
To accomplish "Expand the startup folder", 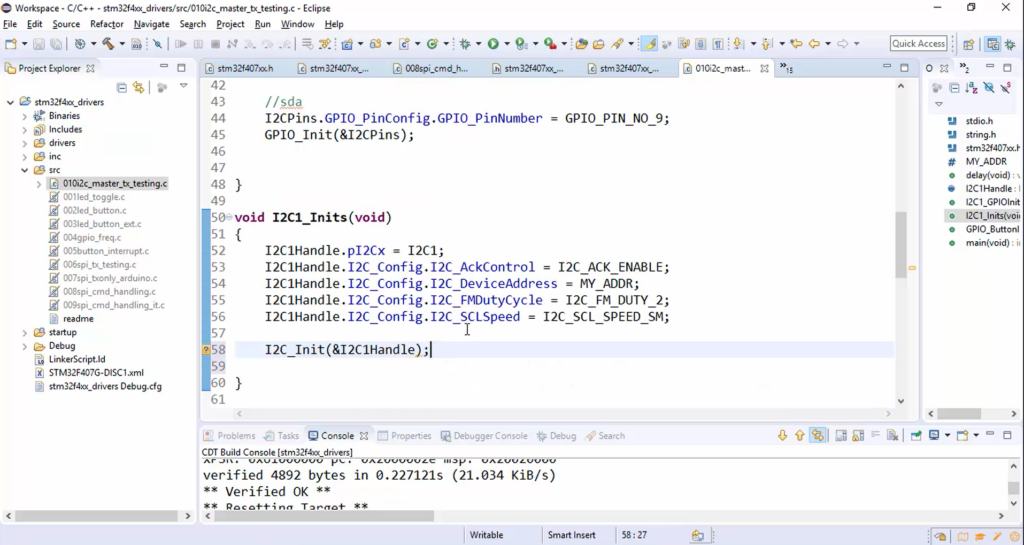I will tap(25, 332).
